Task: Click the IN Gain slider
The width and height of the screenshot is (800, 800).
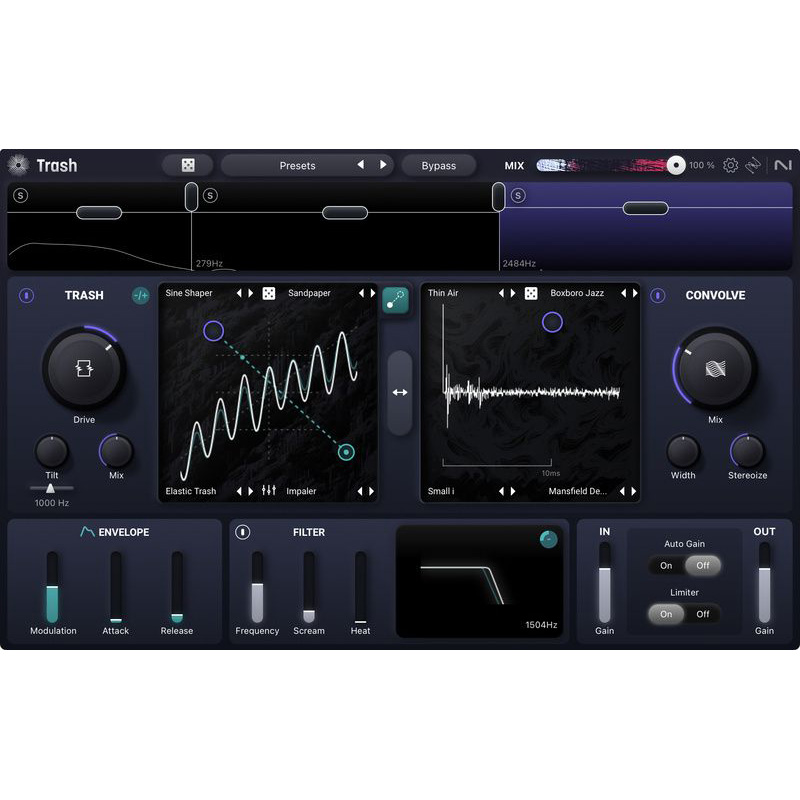Action: pyautogui.click(x=604, y=582)
